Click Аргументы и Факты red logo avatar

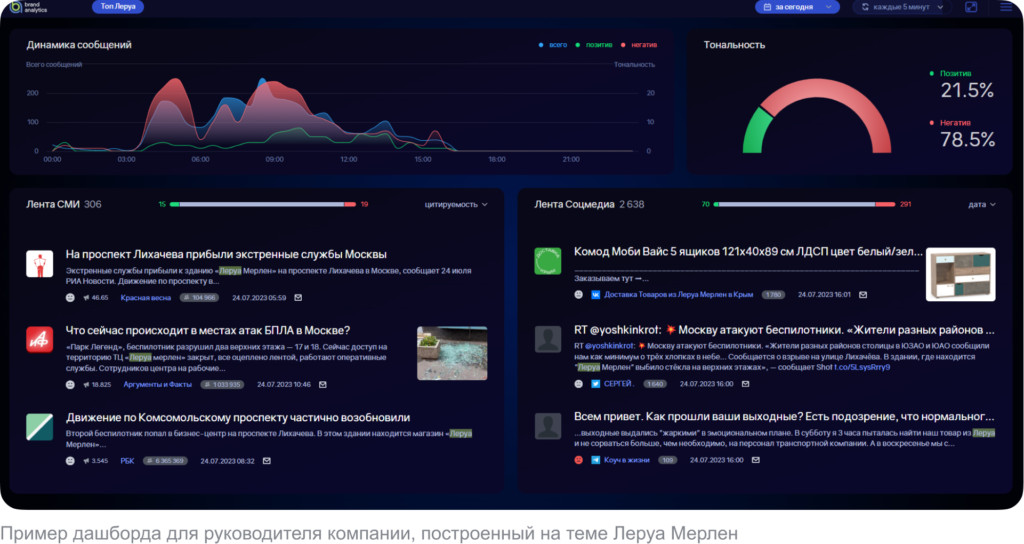point(39,340)
